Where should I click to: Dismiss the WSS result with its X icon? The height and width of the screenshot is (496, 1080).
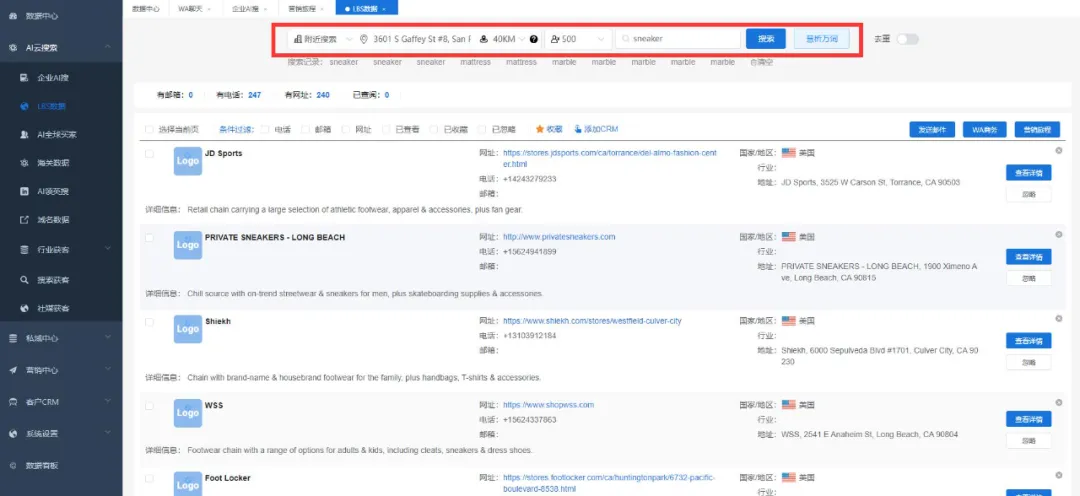[x=1059, y=402]
